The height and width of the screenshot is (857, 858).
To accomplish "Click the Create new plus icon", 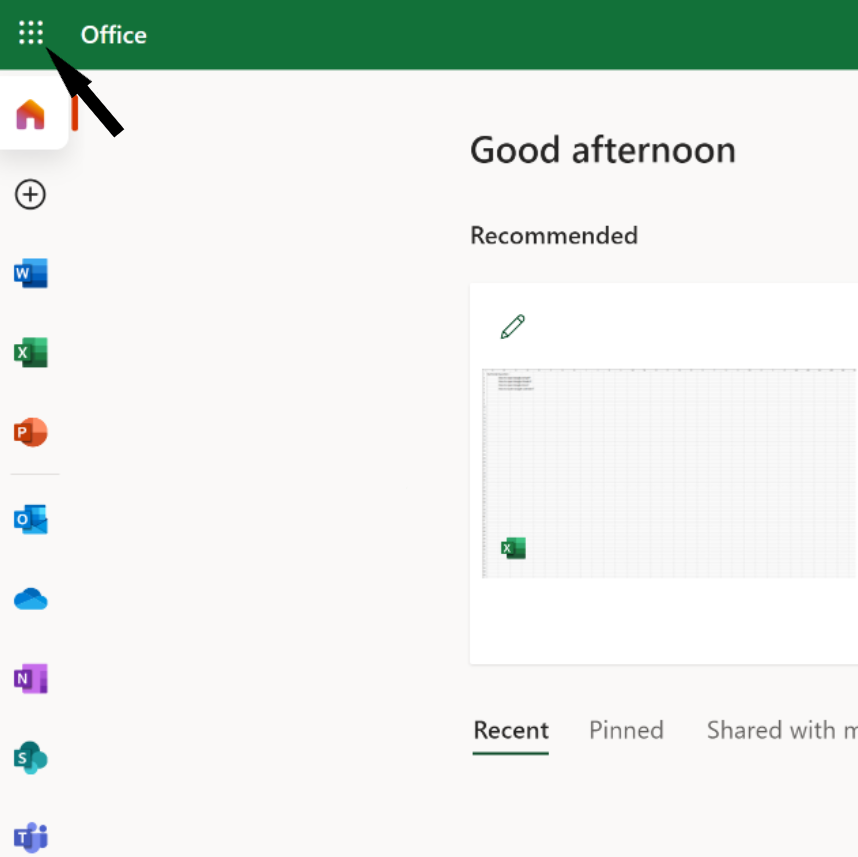I will 30,194.
